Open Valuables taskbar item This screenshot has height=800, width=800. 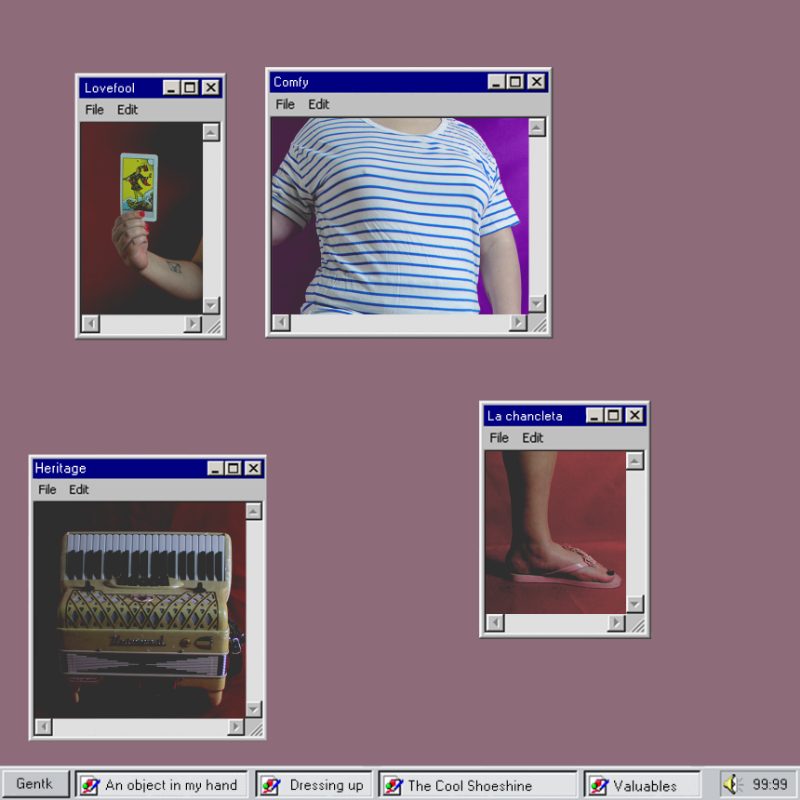(x=642, y=785)
